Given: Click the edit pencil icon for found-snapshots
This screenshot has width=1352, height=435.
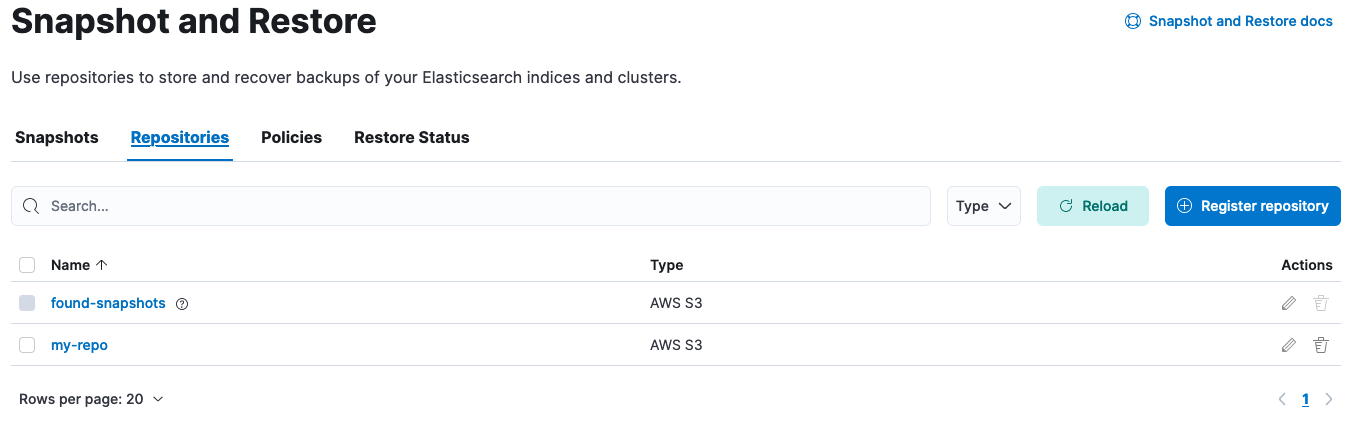Looking at the screenshot, I should coord(1289,303).
